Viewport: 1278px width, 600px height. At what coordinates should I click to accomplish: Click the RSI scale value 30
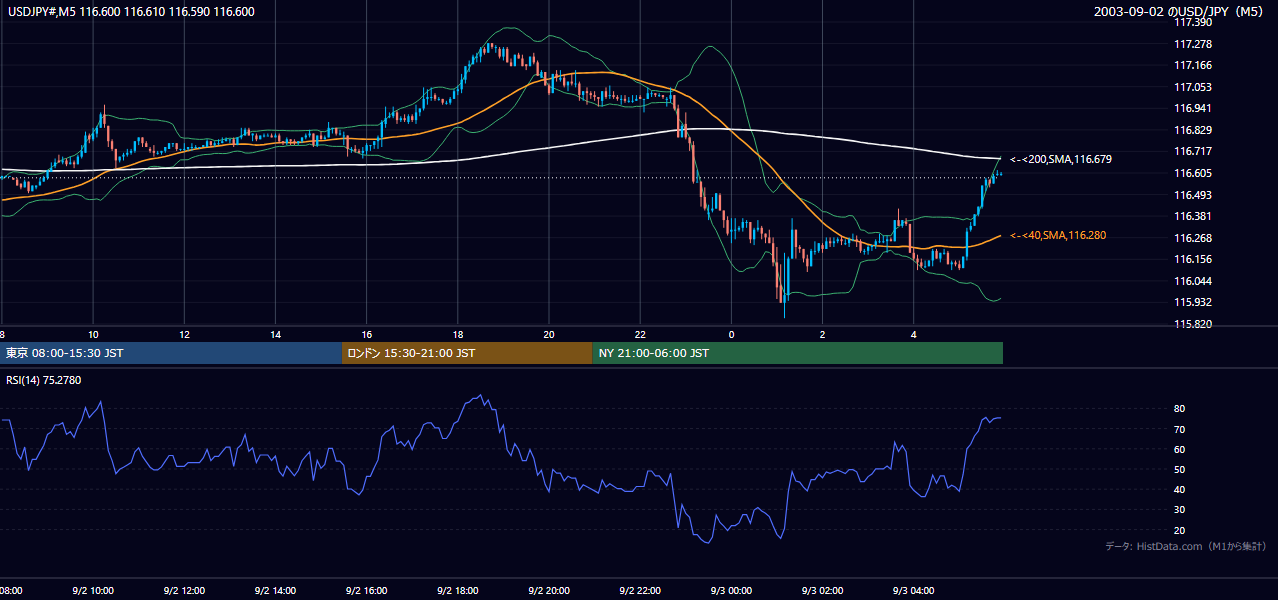click(1180, 509)
